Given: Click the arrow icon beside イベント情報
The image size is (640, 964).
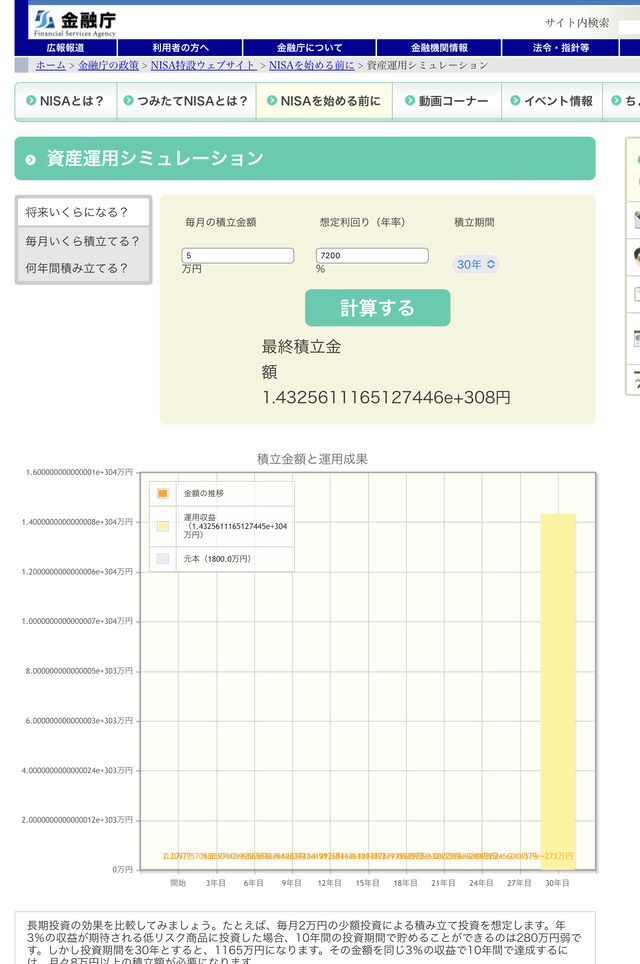Looking at the screenshot, I should point(515,100).
